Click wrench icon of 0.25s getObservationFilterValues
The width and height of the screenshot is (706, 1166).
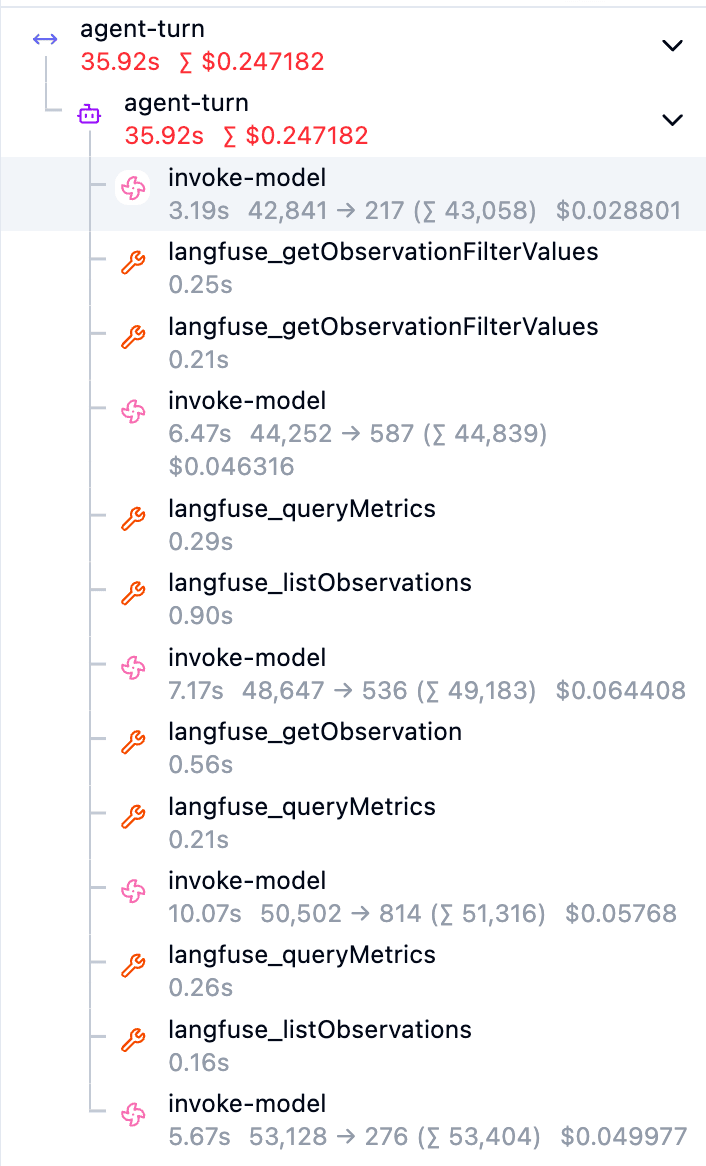click(x=133, y=262)
